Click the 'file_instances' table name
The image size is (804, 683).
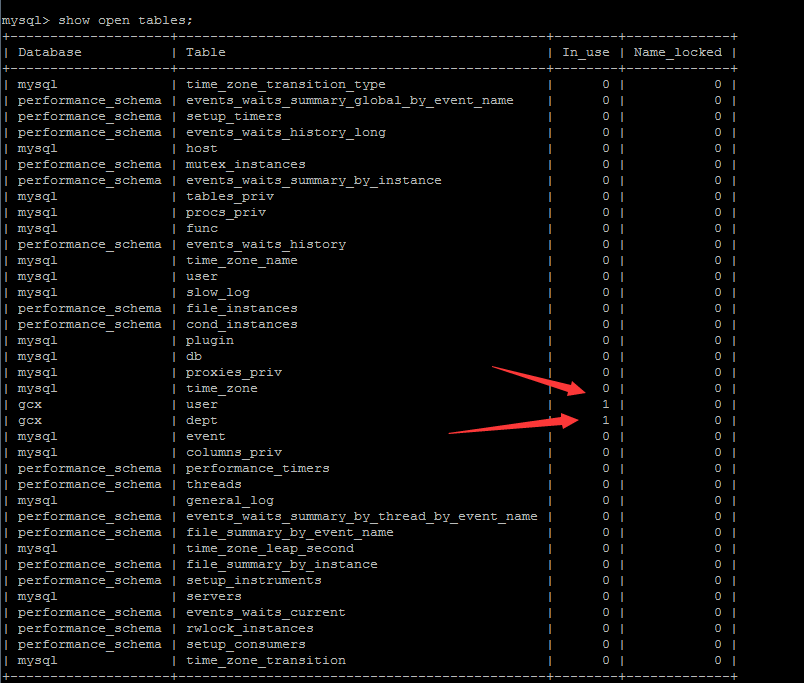242,308
